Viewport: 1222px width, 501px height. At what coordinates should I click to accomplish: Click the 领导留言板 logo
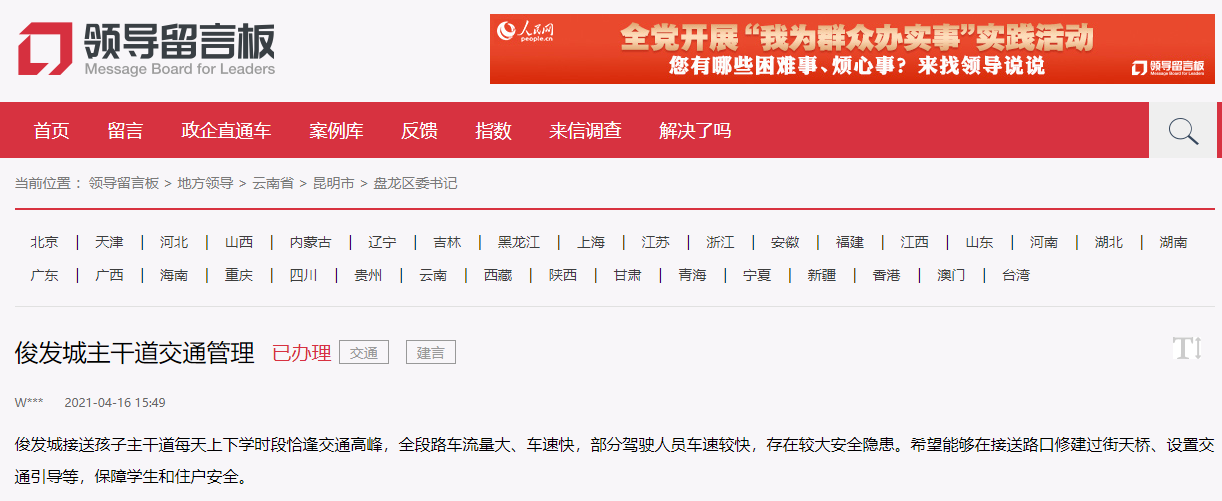(146, 48)
